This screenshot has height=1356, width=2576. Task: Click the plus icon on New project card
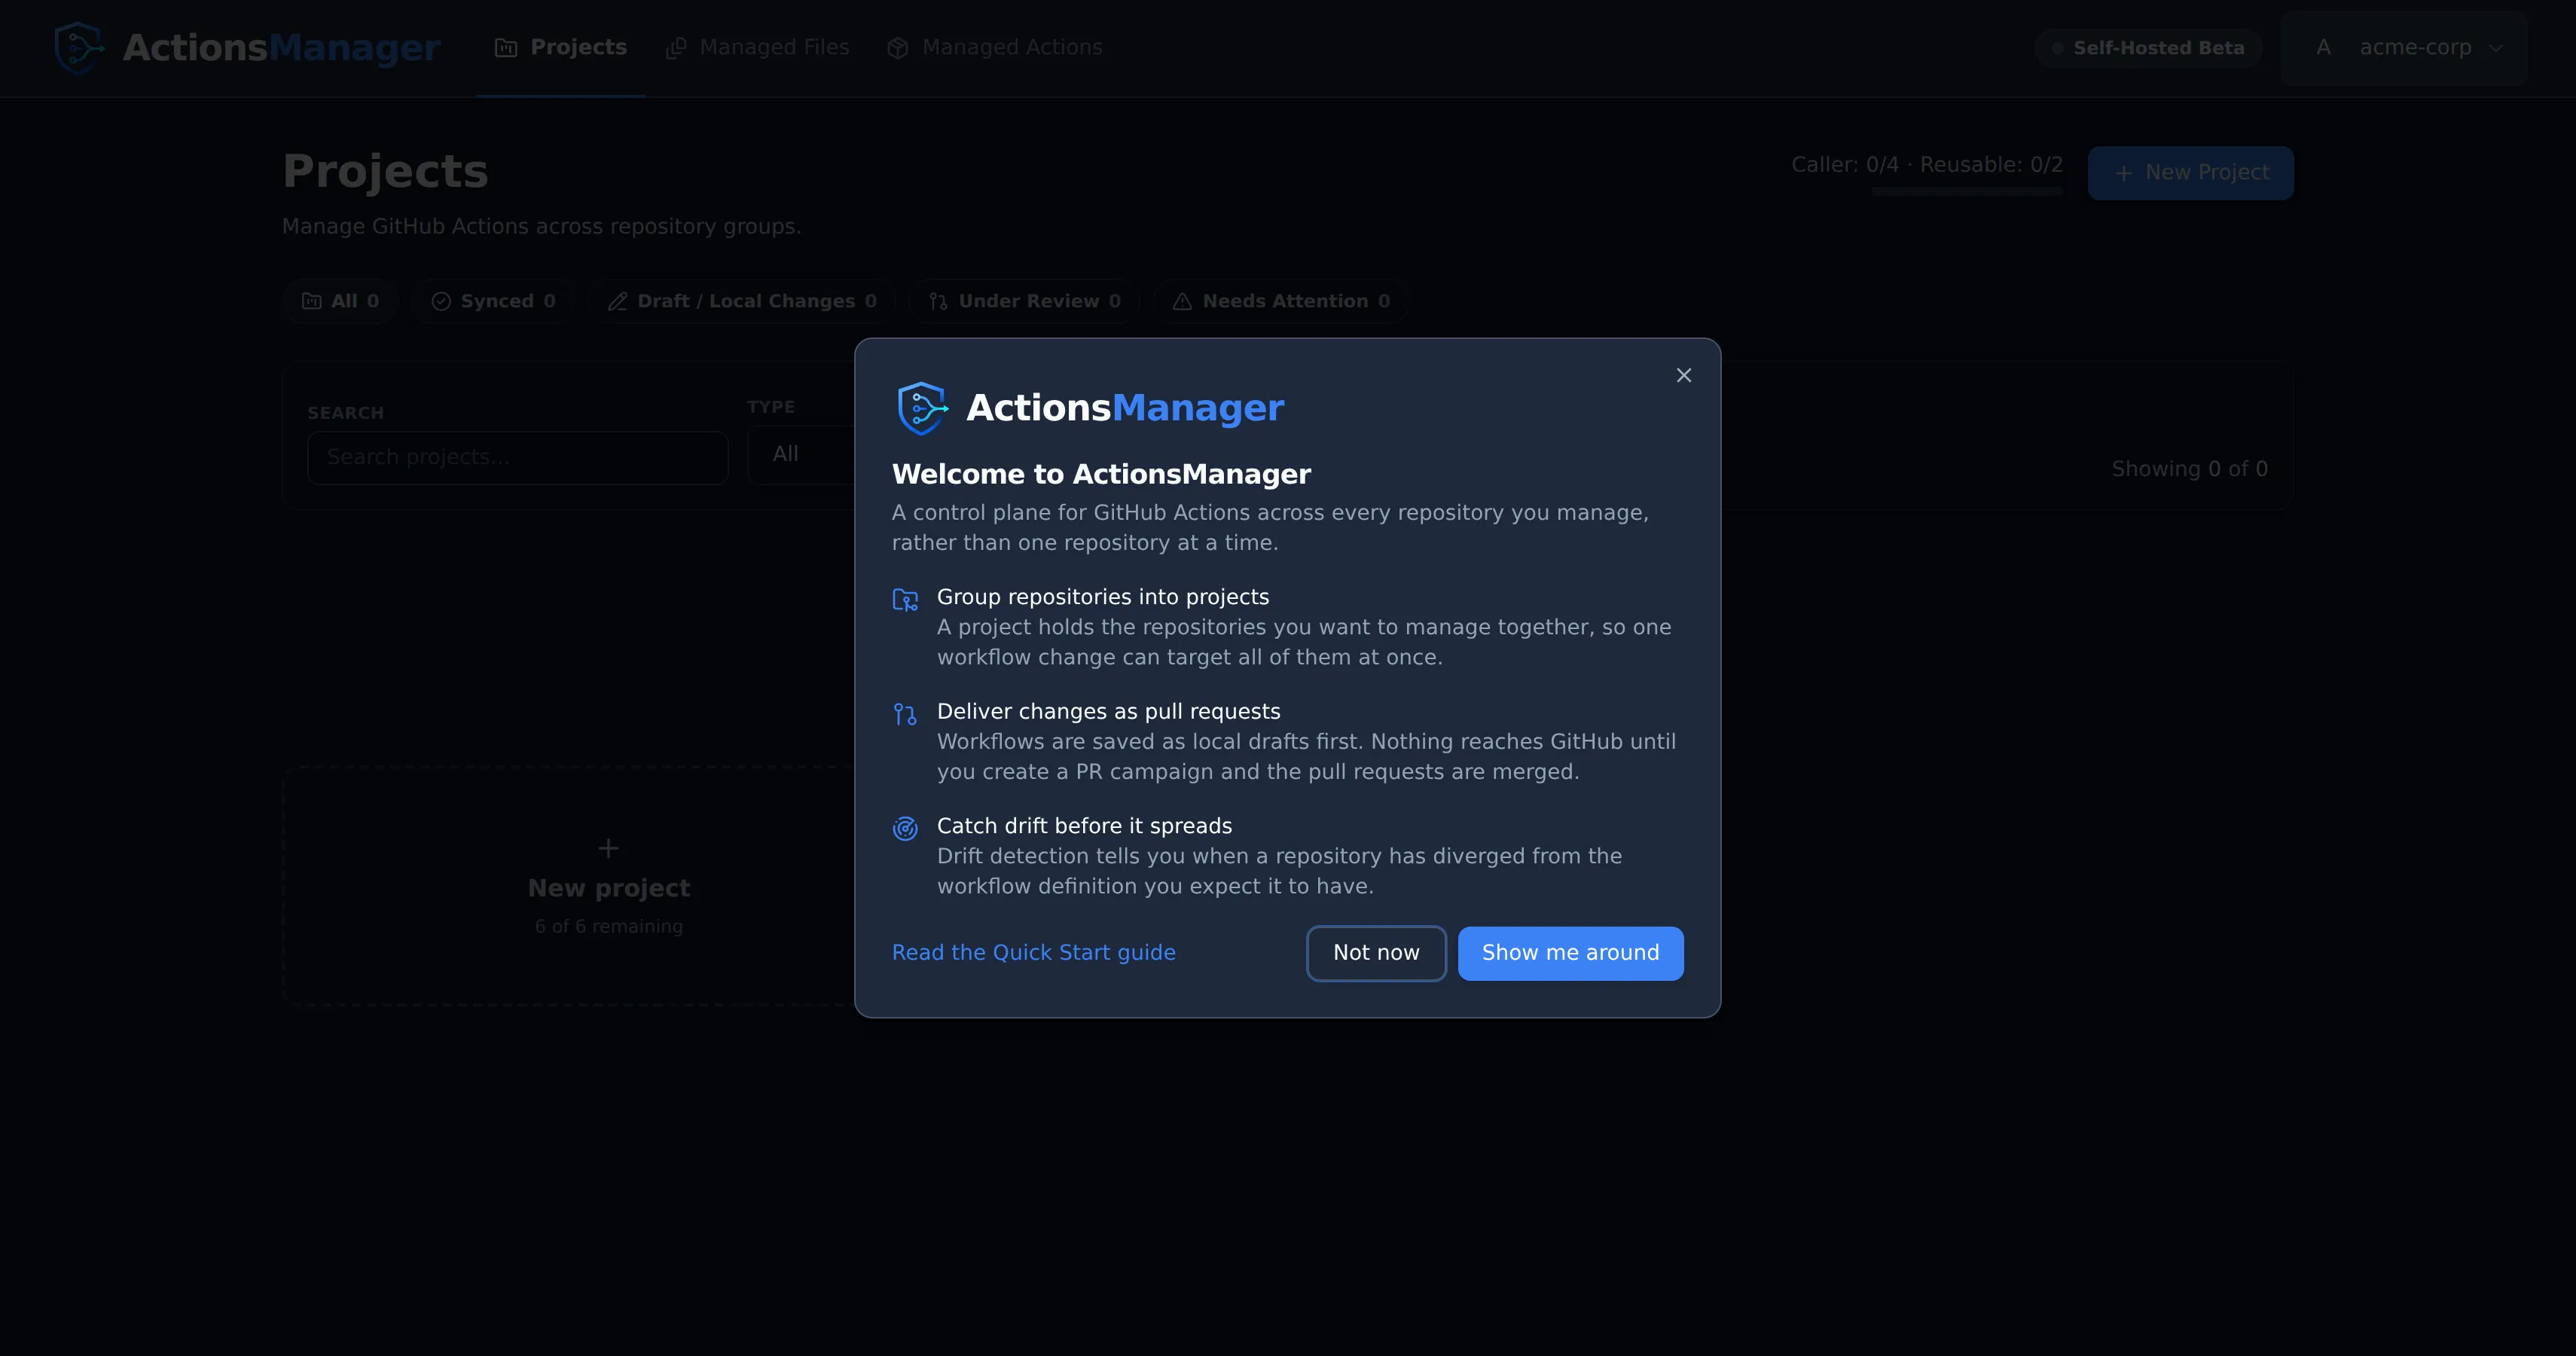608,848
